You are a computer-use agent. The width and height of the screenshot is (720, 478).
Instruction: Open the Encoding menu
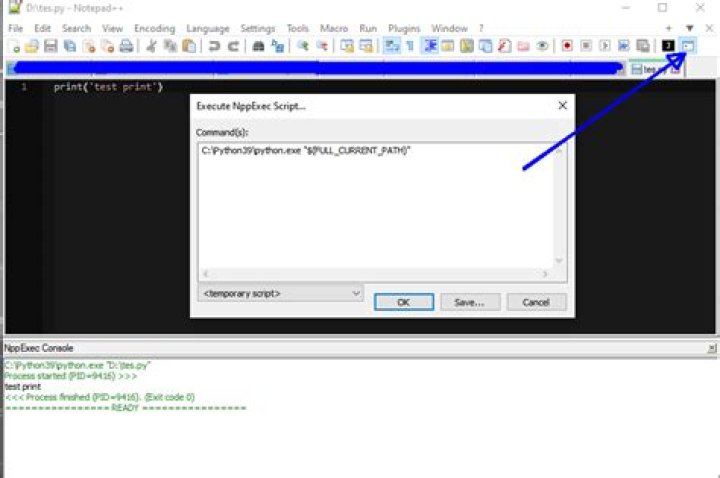pyautogui.click(x=155, y=28)
